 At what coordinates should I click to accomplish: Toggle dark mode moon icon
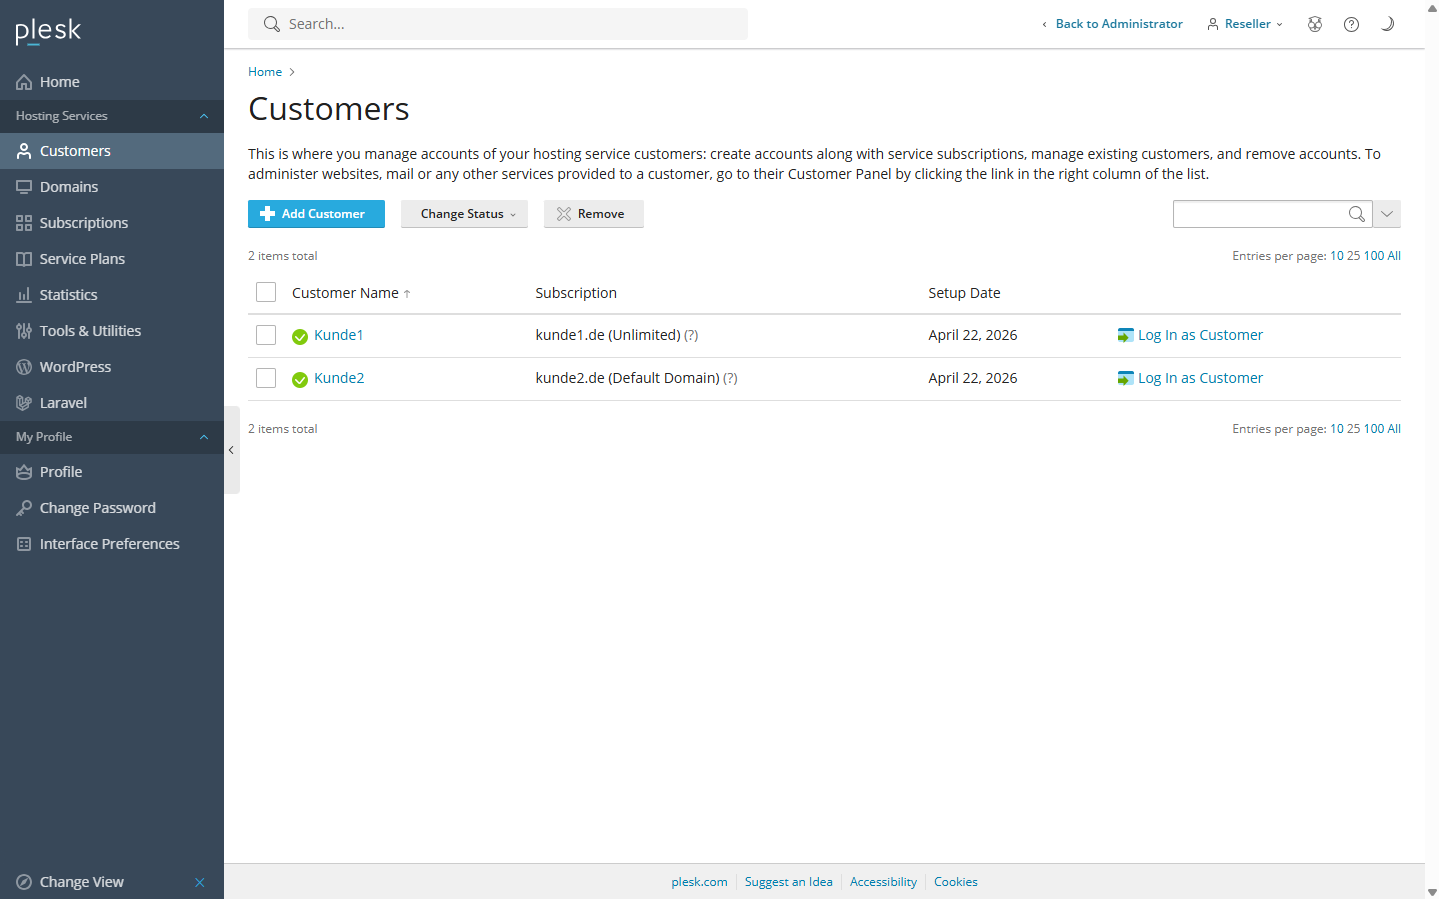1387,24
